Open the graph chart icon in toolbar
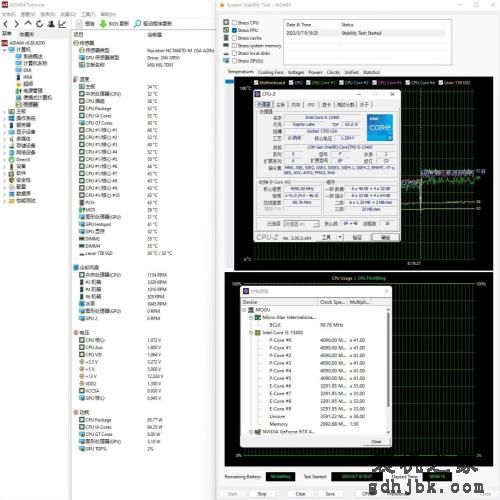This screenshot has width=500, height=500. [x=62, y=24]
